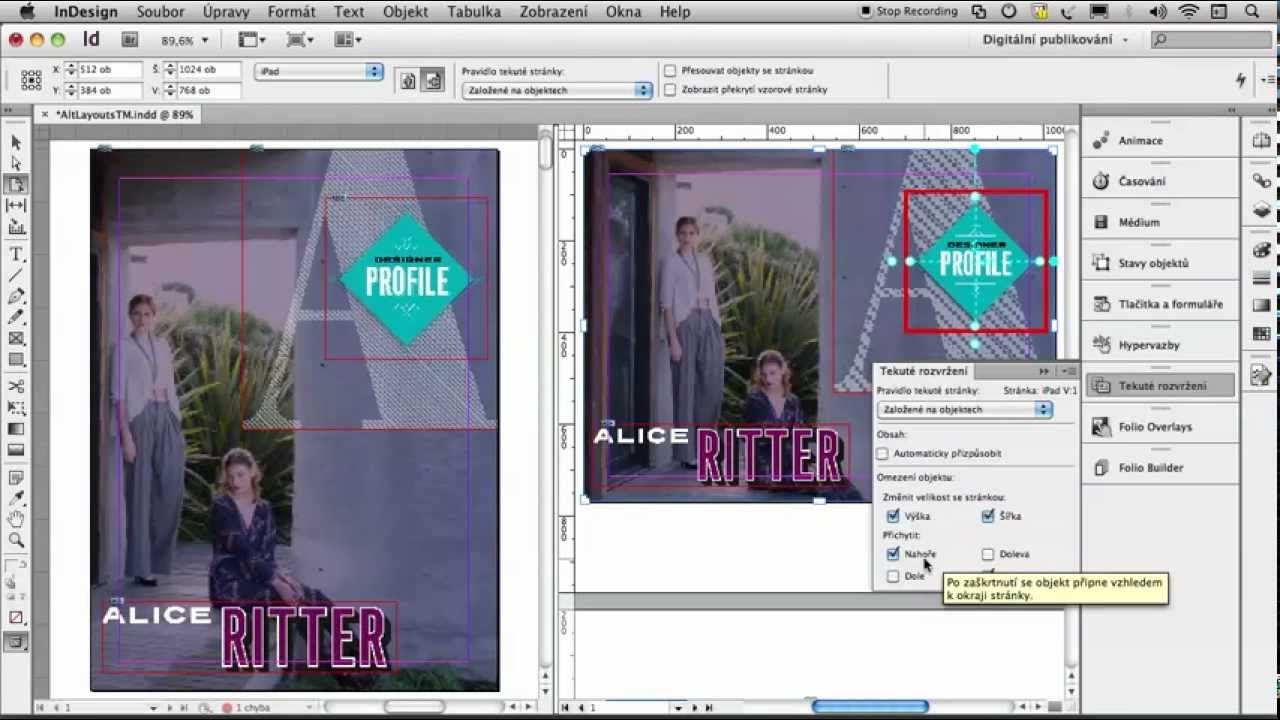Click the width 1024 ob field
Viewport: 1280px width, 720px height.
208,70
